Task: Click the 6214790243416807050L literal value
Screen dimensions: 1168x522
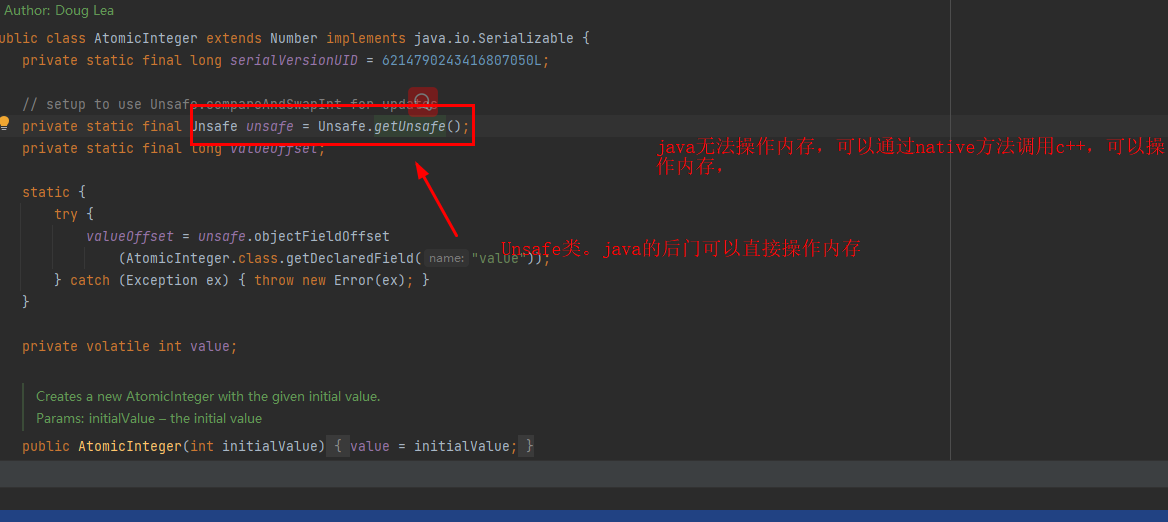Action: coord(462,60)
